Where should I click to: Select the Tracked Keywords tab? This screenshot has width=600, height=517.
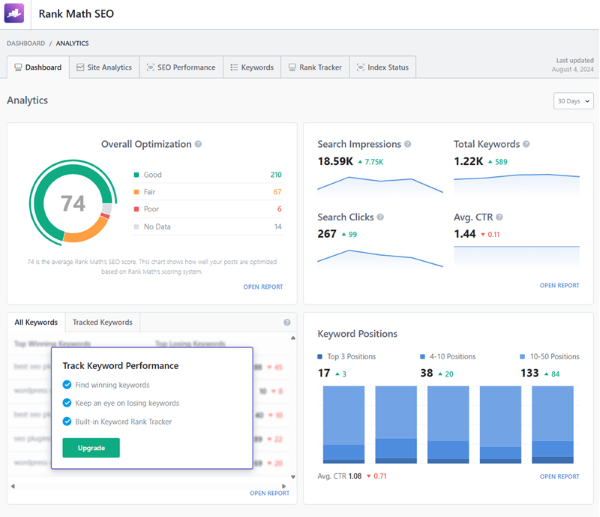click(102, 323)
